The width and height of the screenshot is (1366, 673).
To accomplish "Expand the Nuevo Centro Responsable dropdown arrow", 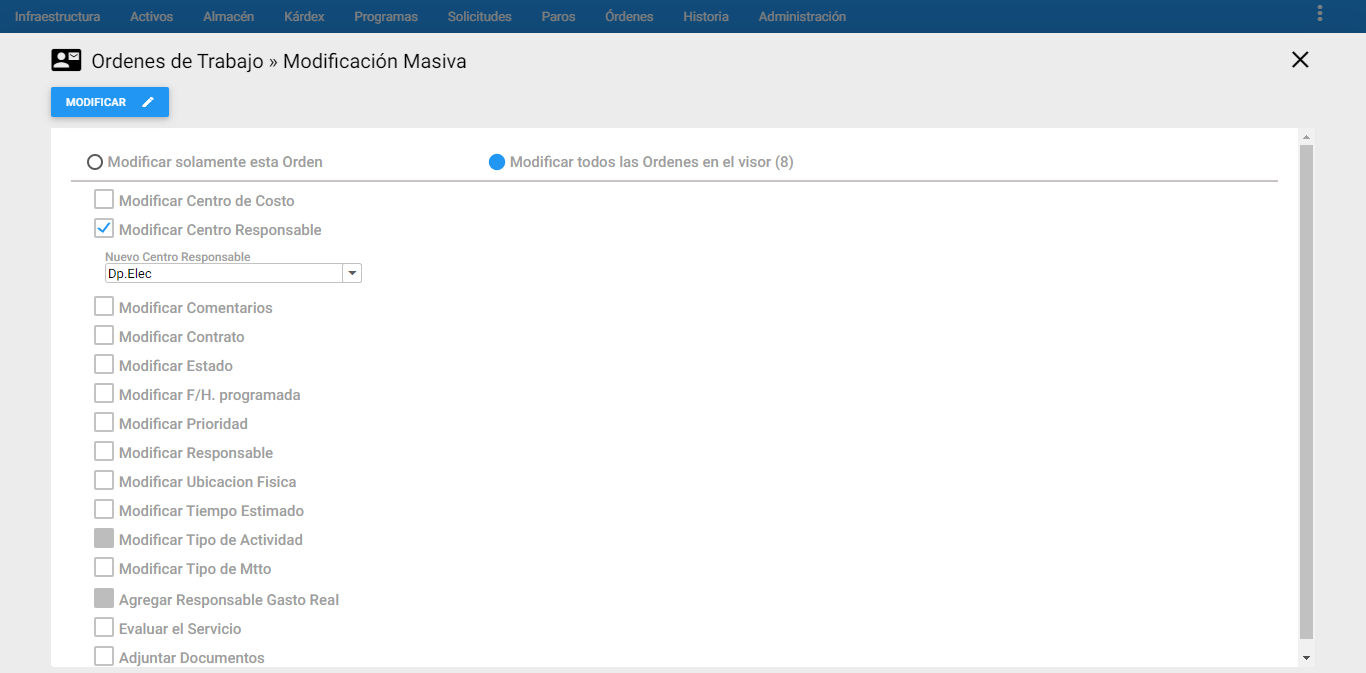I will tap(351, 273).
